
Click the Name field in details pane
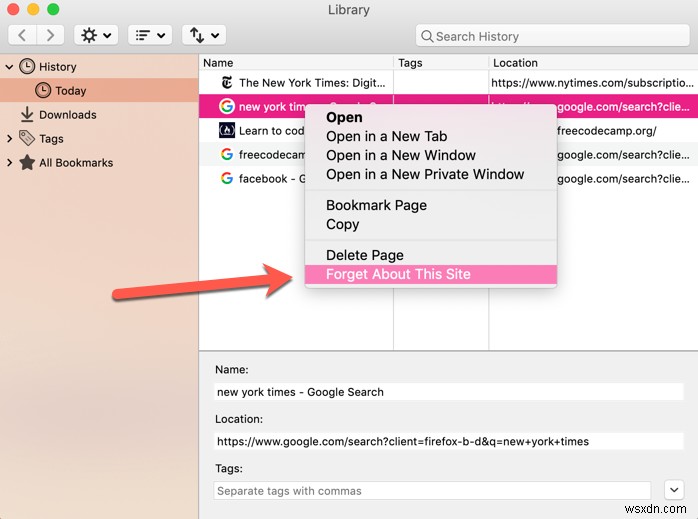pyautogui.click(x=449, y=392)
